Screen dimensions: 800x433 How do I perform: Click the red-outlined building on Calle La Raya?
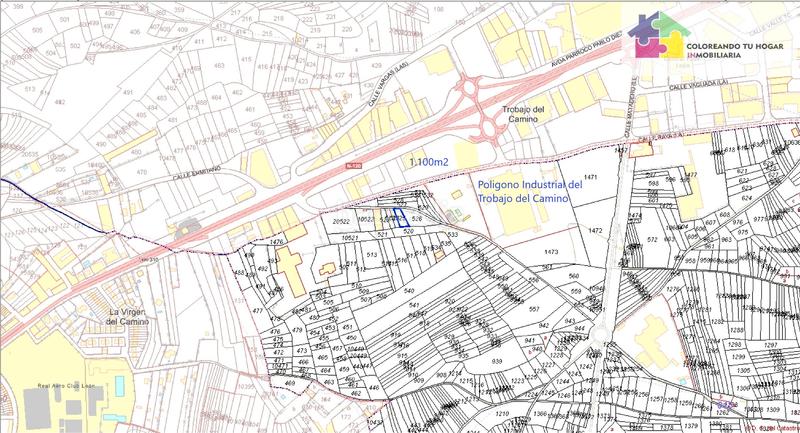pyautogui.click(x=638, y=150)
